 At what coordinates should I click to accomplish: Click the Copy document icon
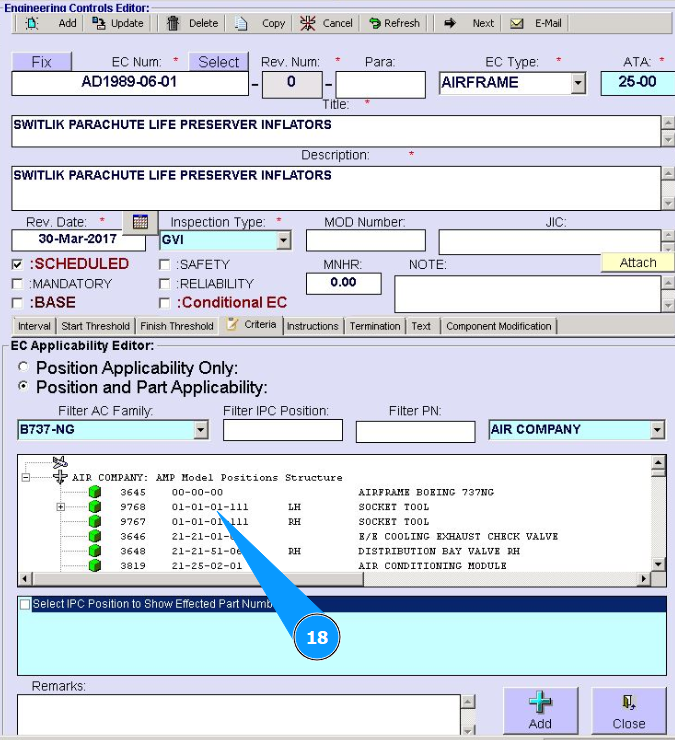click(241, 23)
